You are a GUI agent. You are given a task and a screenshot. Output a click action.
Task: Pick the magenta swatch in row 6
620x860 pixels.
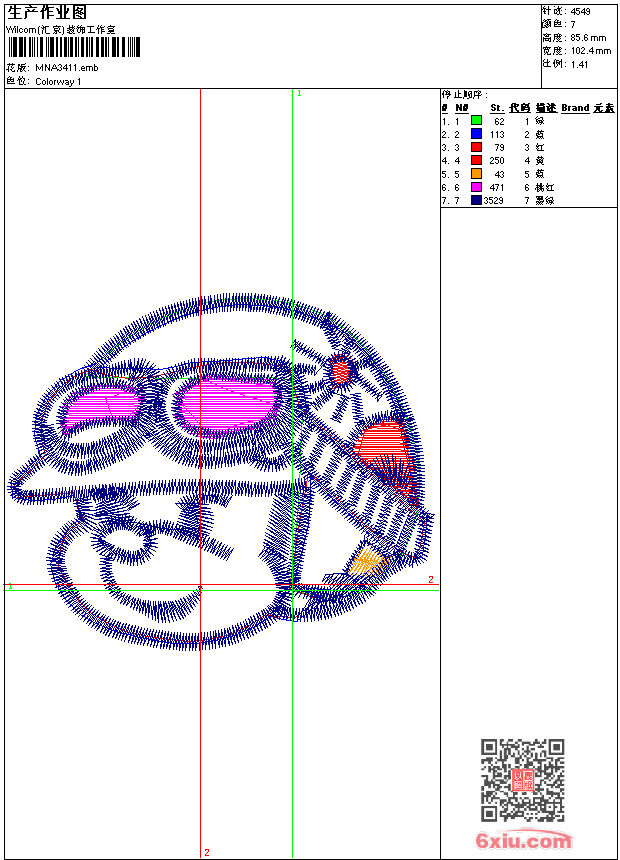click(x=476, y=187)
